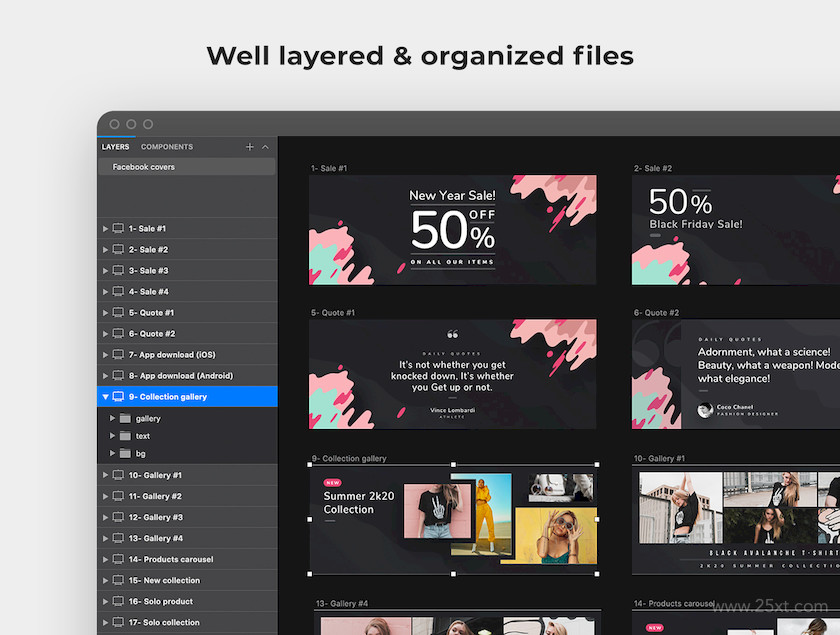Expand the 6- Quote #2 artboard
840x635 pixels.
[x=106, y=333]
